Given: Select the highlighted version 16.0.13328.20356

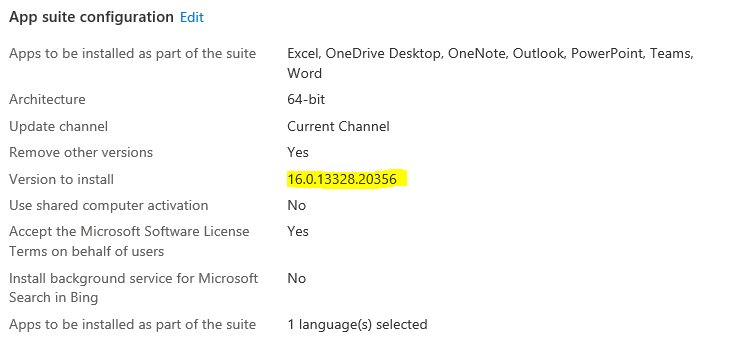Looking at the screenshot, I should click(x=342, y=179).
